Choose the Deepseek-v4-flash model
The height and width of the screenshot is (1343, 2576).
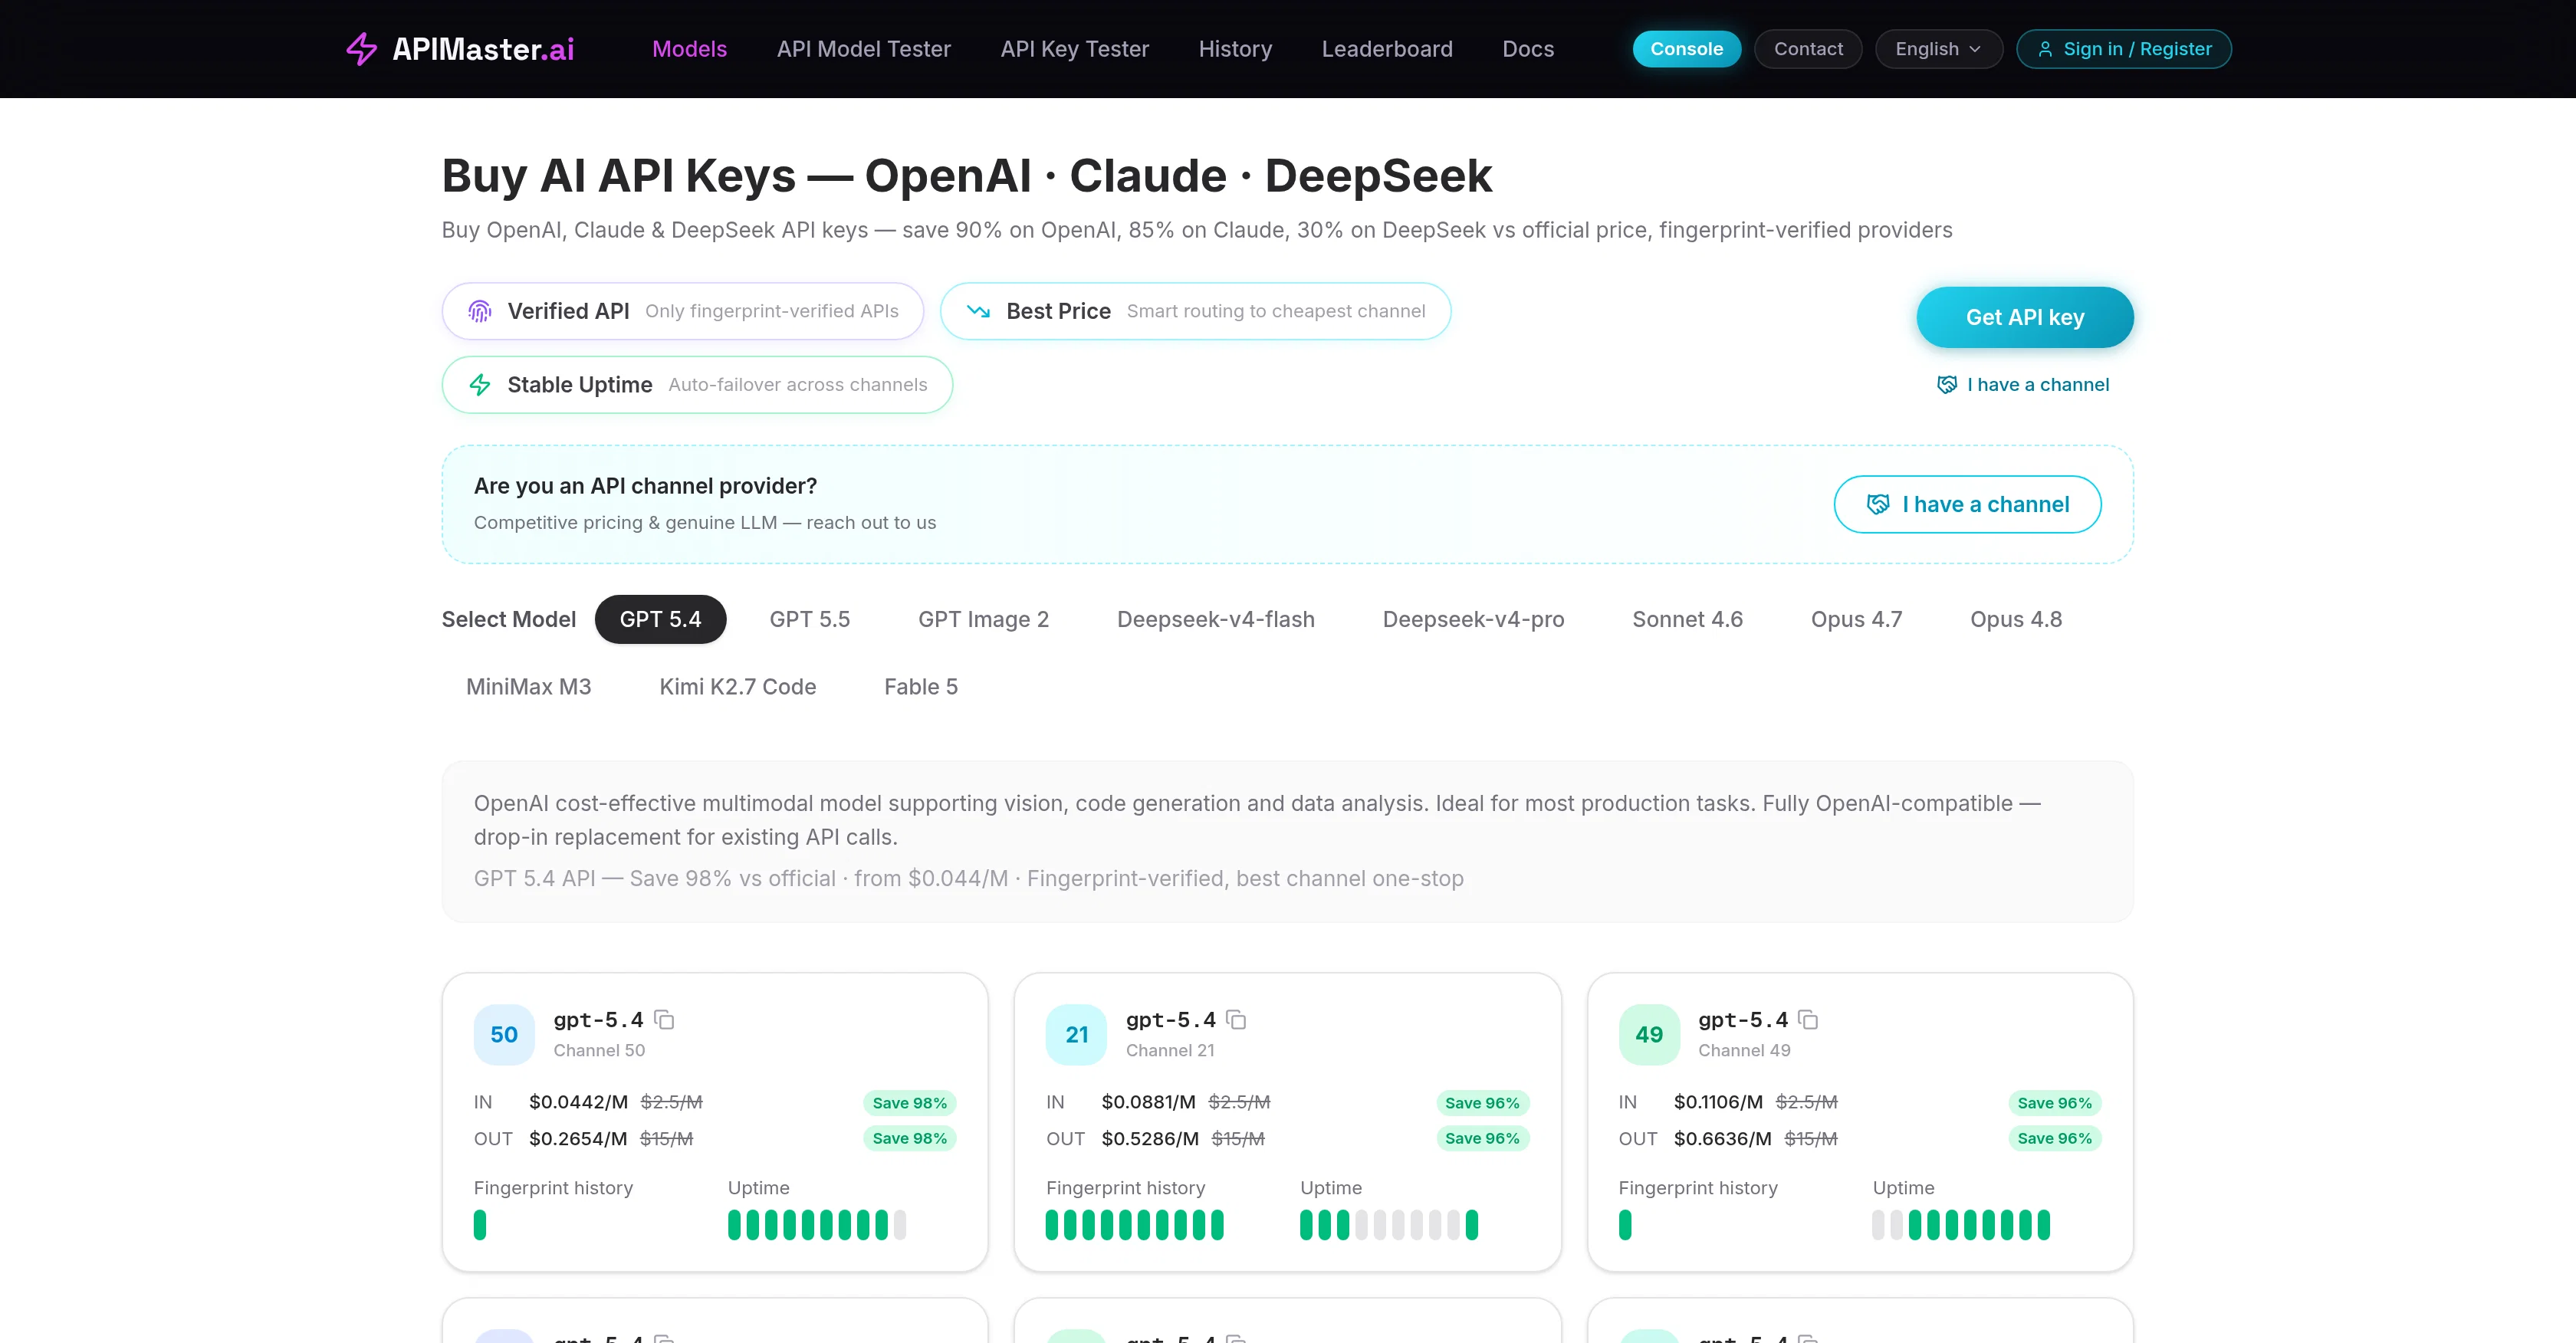1216,619
